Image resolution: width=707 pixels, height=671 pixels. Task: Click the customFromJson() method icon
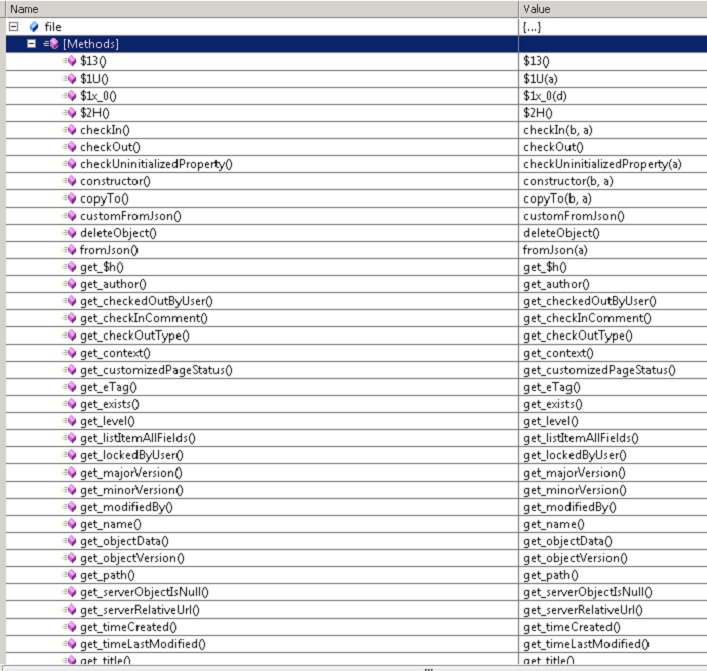[70, 216]
